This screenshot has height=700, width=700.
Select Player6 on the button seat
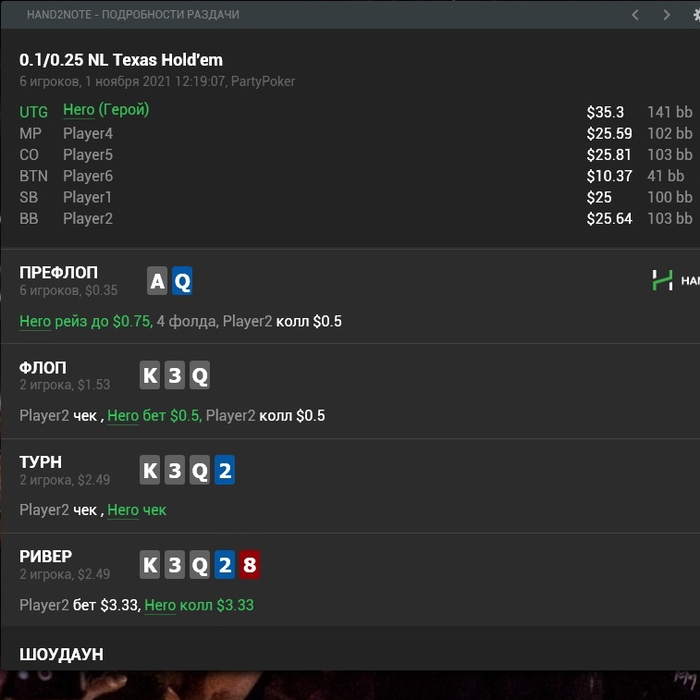(88, 176)
